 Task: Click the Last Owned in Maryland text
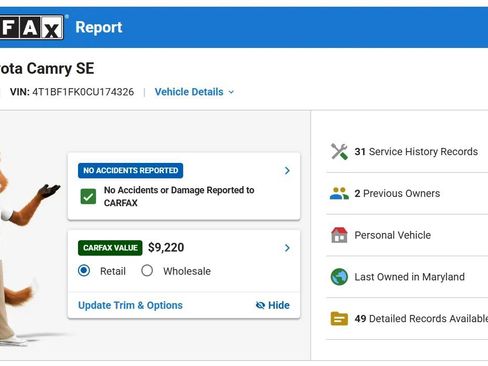coord(409,277)
